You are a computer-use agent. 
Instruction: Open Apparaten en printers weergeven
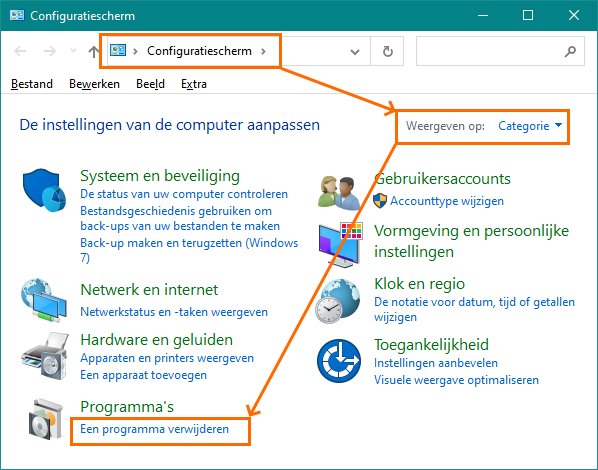coord(167,358)
